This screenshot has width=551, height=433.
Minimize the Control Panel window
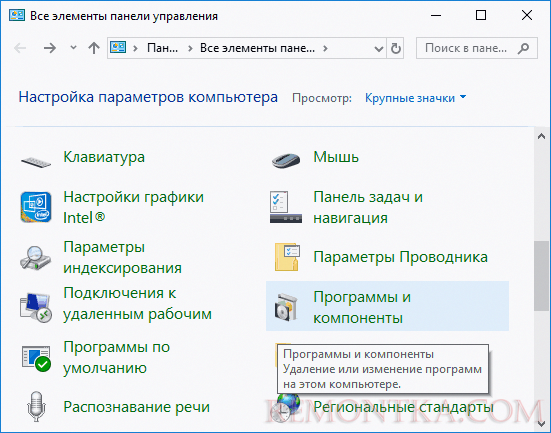[x=436, y=15]
